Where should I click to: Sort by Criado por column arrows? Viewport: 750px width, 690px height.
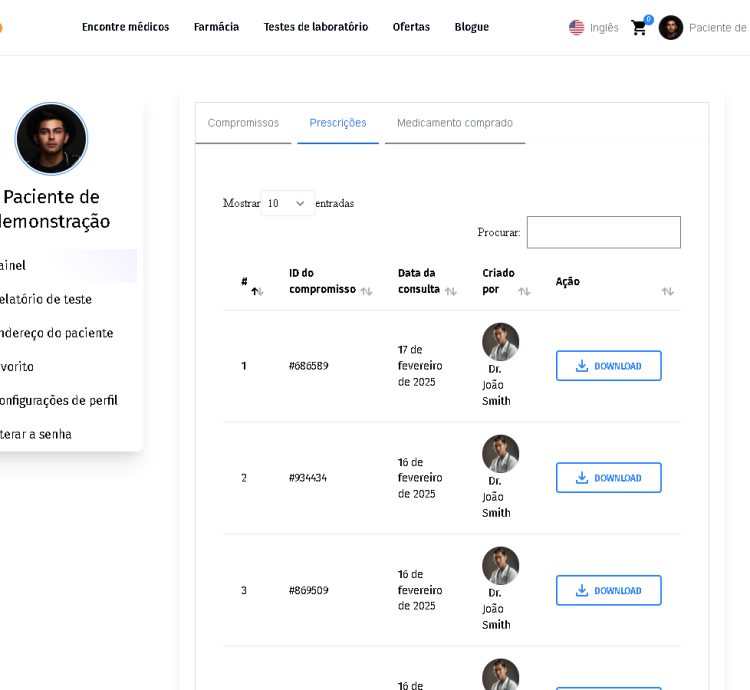click(524, 291)
